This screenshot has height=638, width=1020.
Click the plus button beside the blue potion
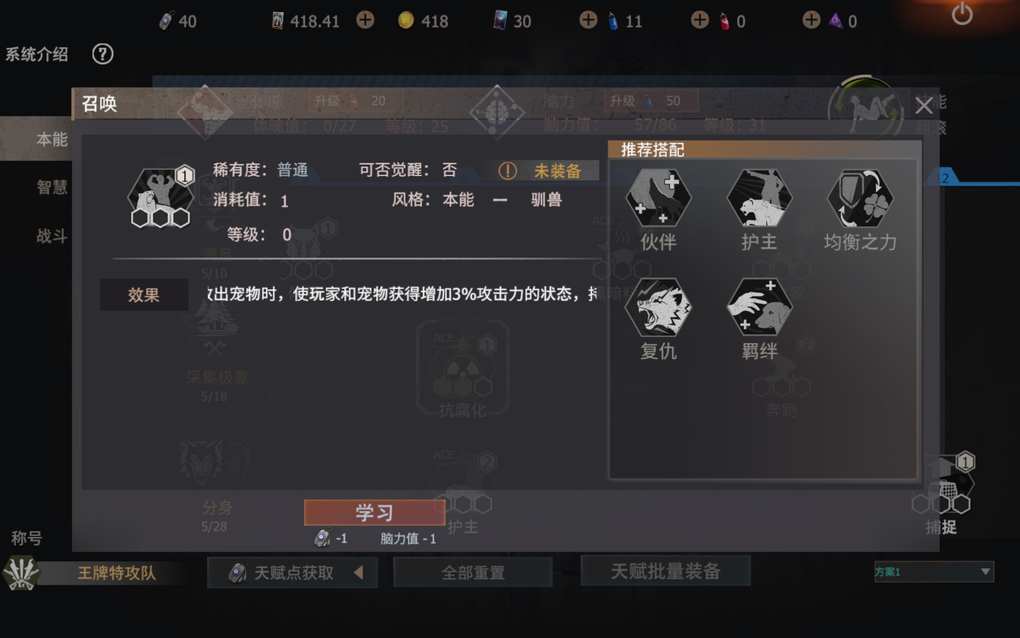588,20
